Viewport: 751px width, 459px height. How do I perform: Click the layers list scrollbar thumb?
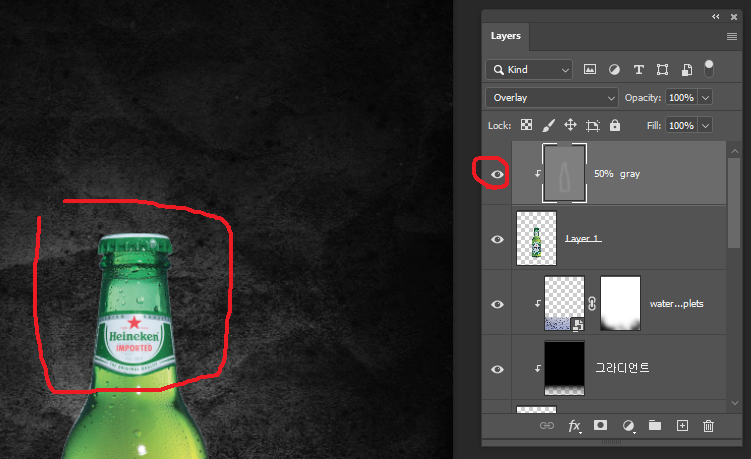pyautogui.click(x=734, y=203)
